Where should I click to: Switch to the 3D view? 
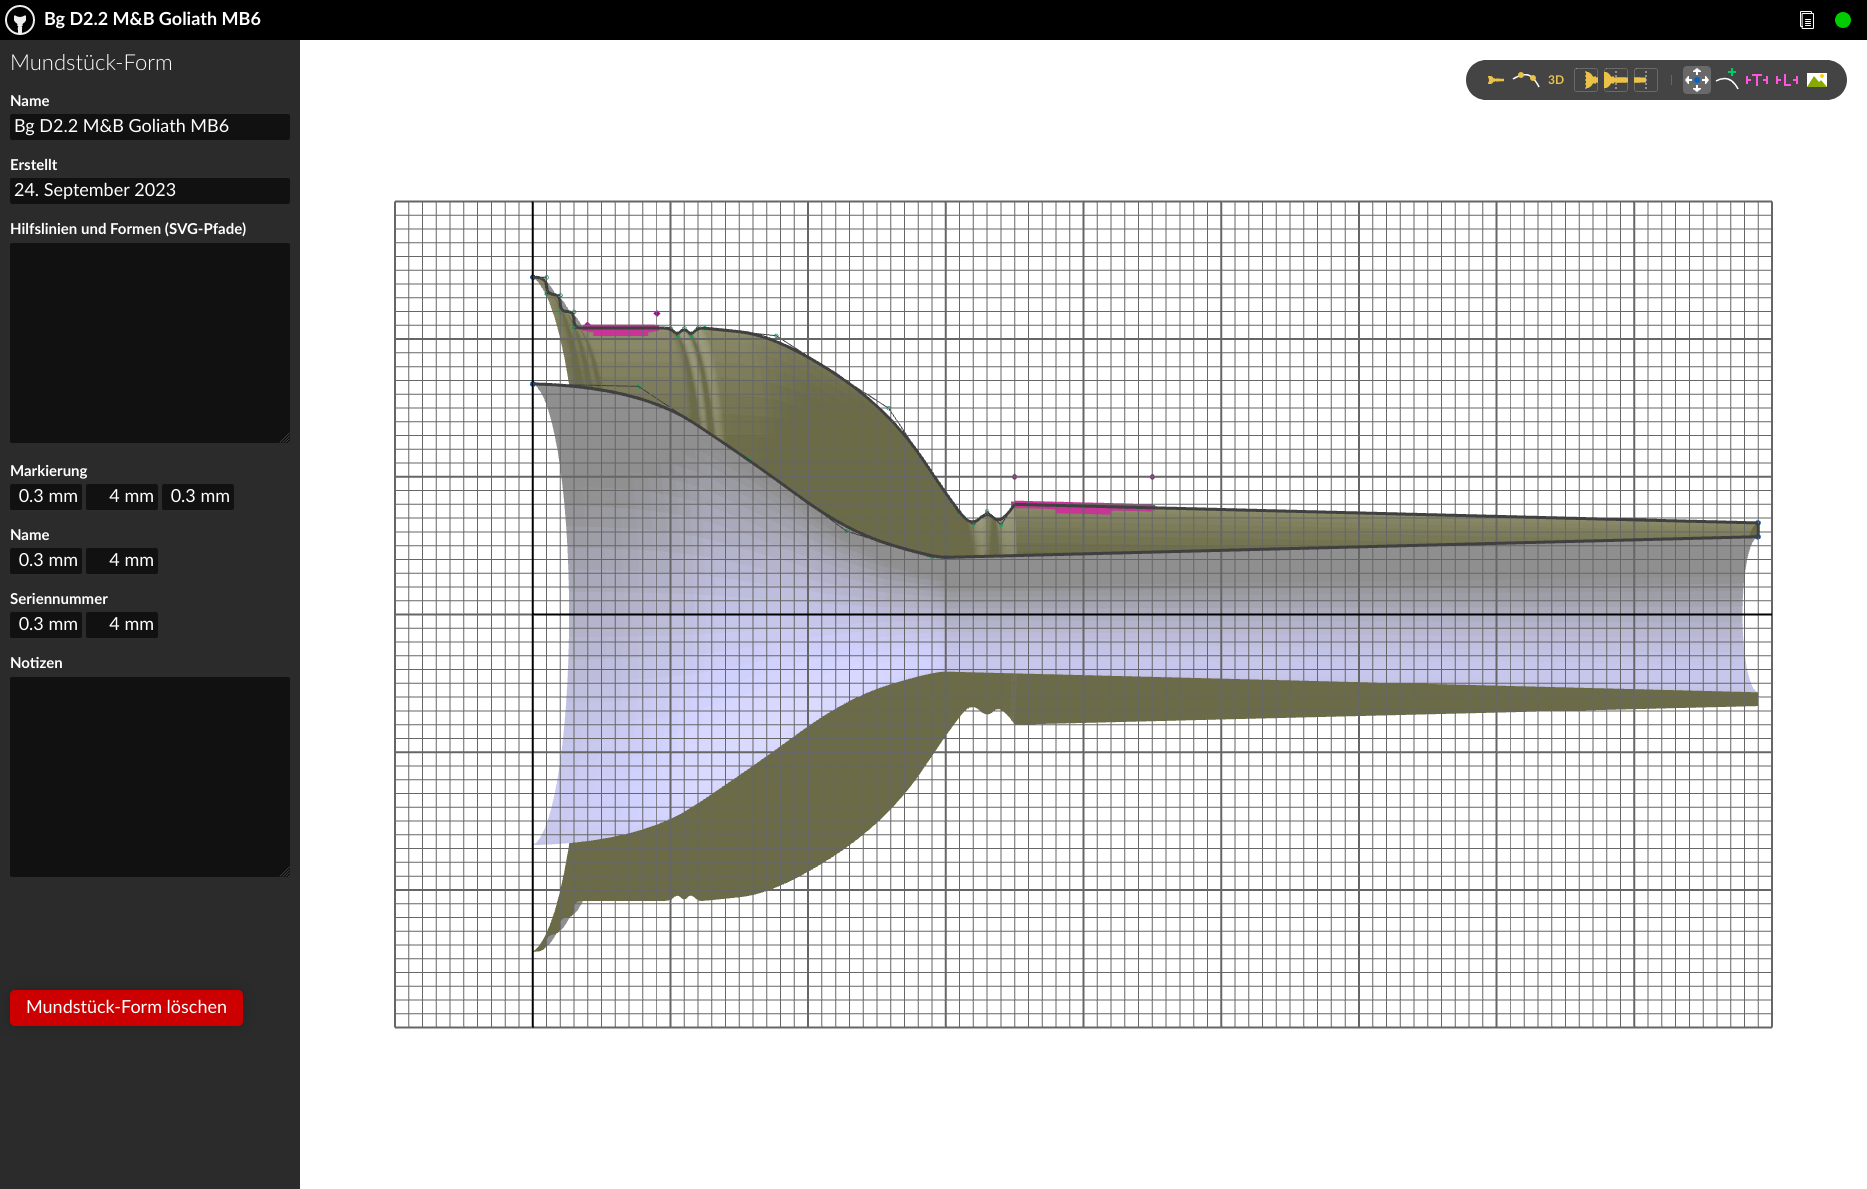point(1555,80)
